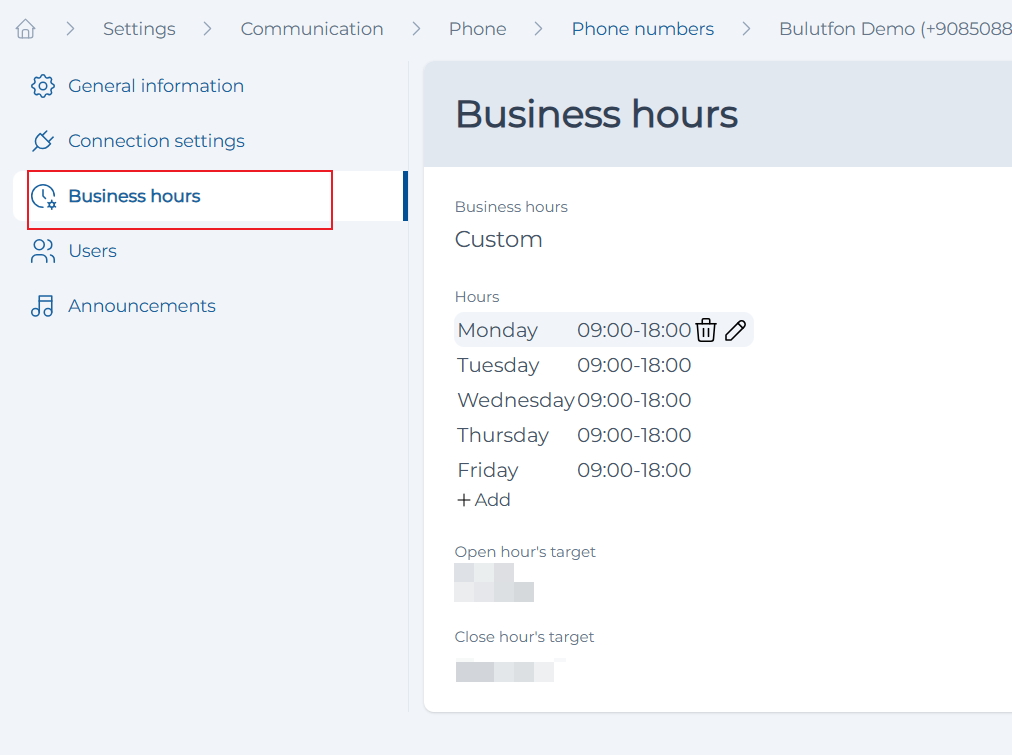Open the Settings breadcrumb item
Viewport: 1012px width, 755px height.
tap(139, 29)
